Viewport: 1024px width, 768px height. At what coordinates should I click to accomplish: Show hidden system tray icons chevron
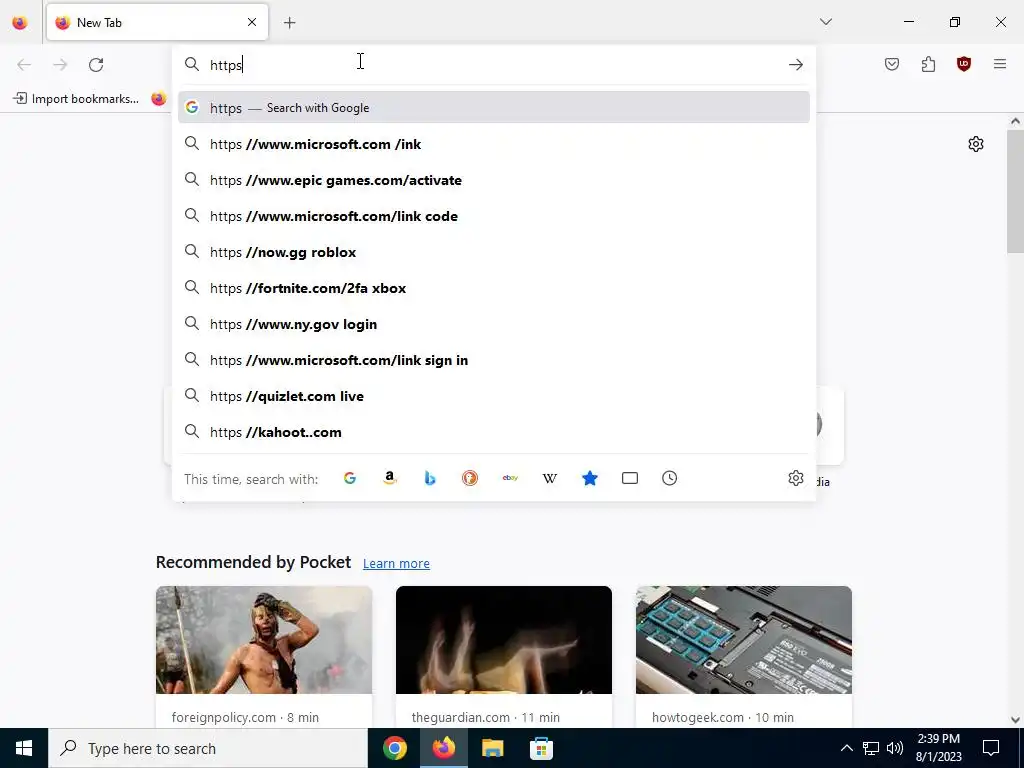pos(846,748)
